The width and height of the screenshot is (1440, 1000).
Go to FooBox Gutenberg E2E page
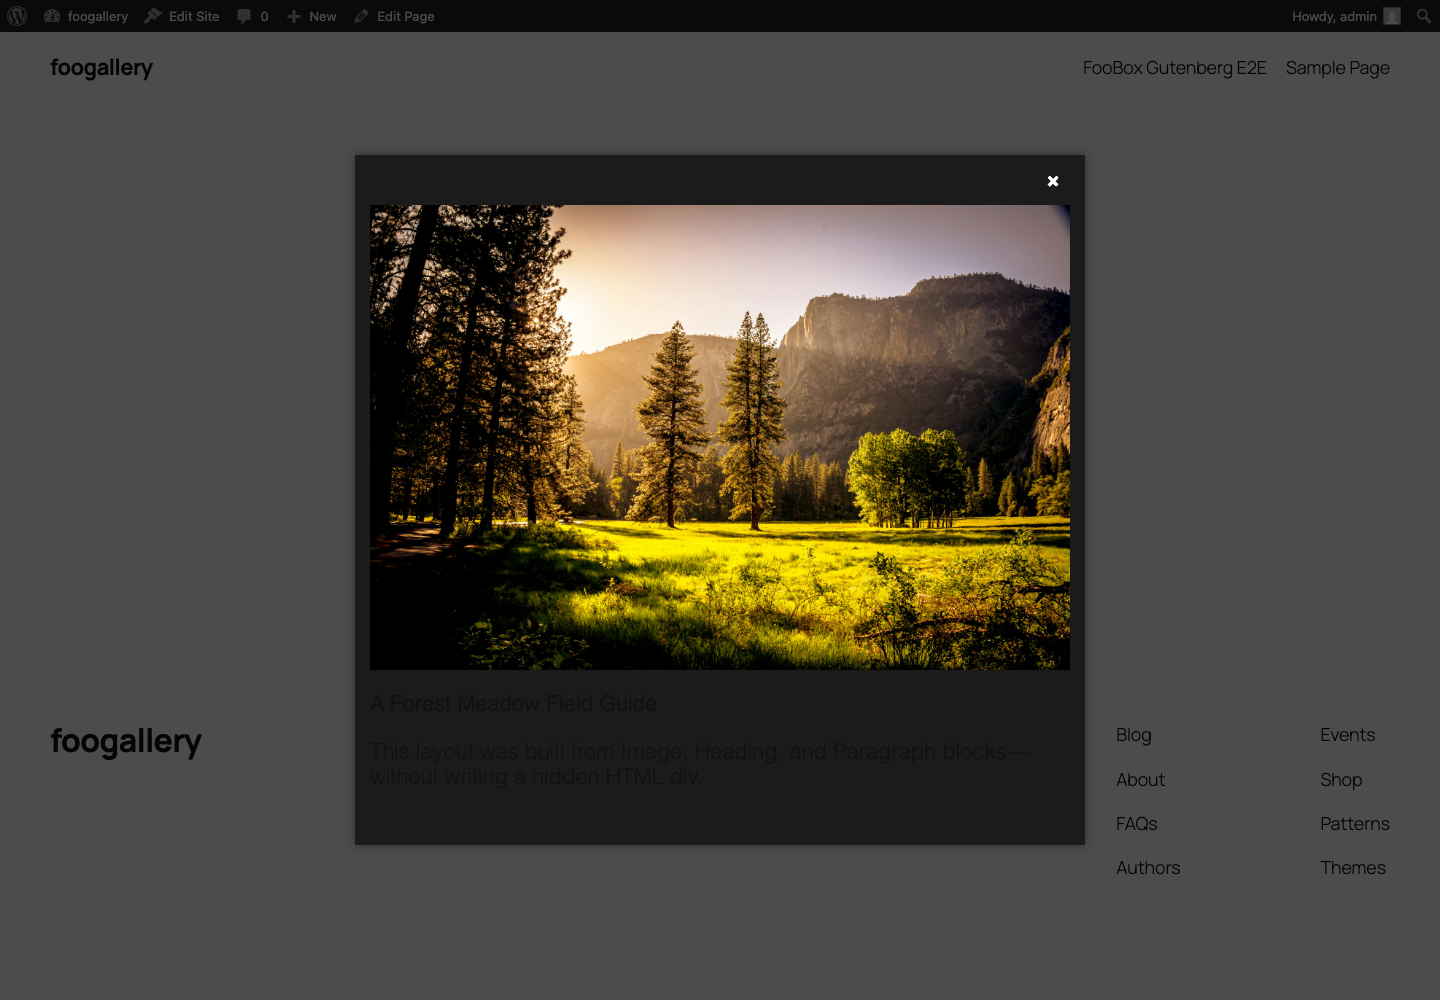(x=1174, y=68)
